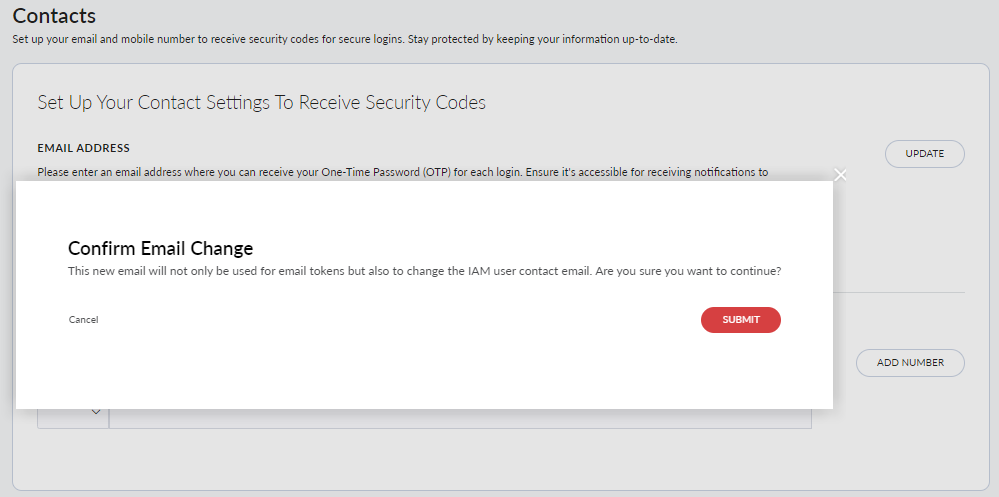Open the phone country selector box
This screenshot has height=497, width=999.
tap(73, 417)
